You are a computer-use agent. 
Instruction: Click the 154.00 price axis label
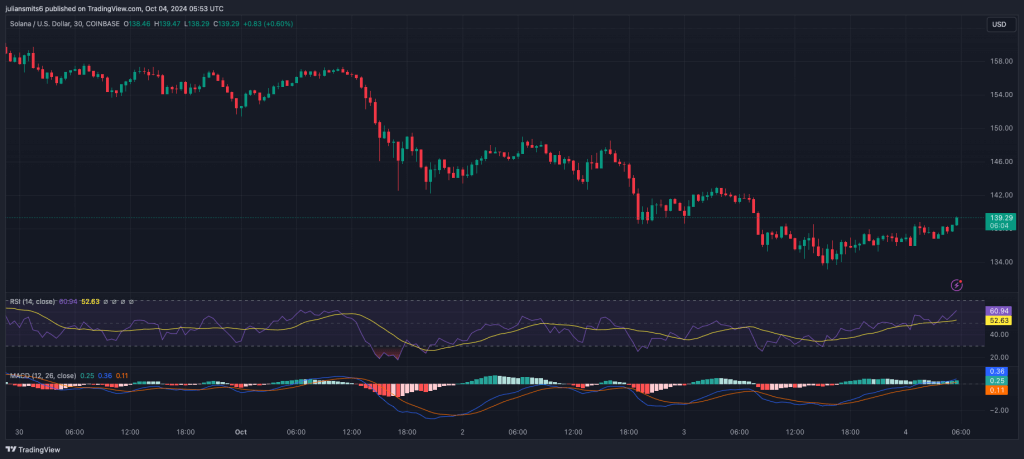coord(1001,95)
